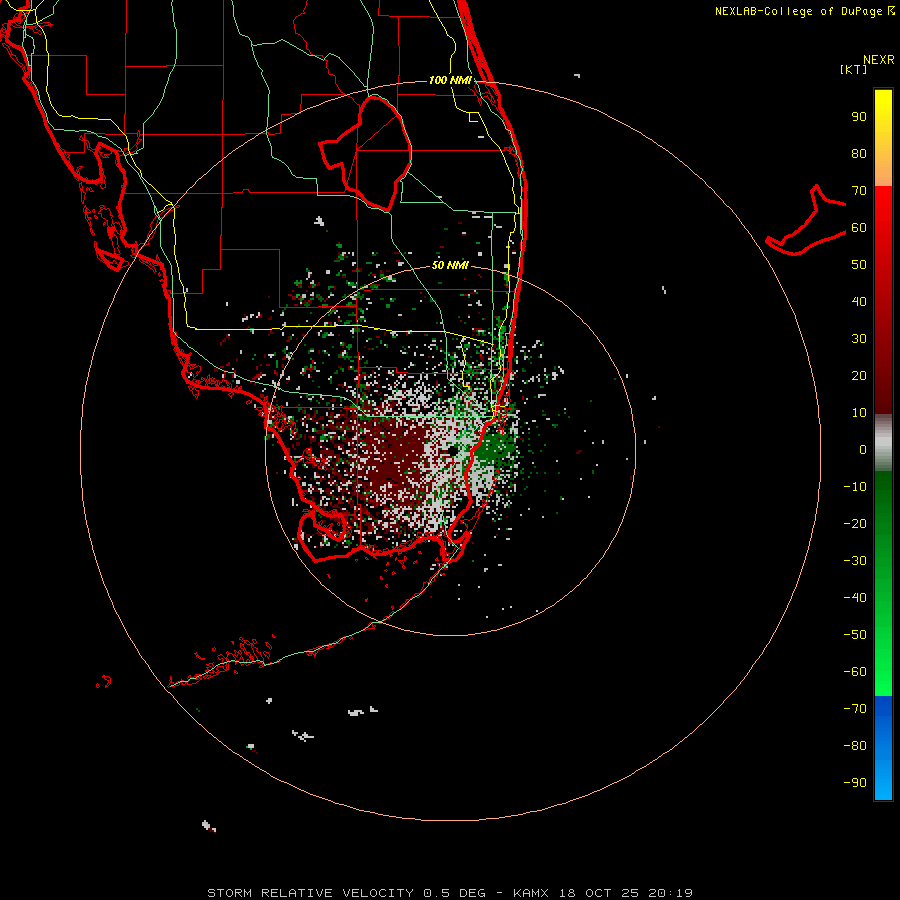The image size is (900, 900).
Task: Click the -20 value on the velocity scale
Action: (855, 523)
